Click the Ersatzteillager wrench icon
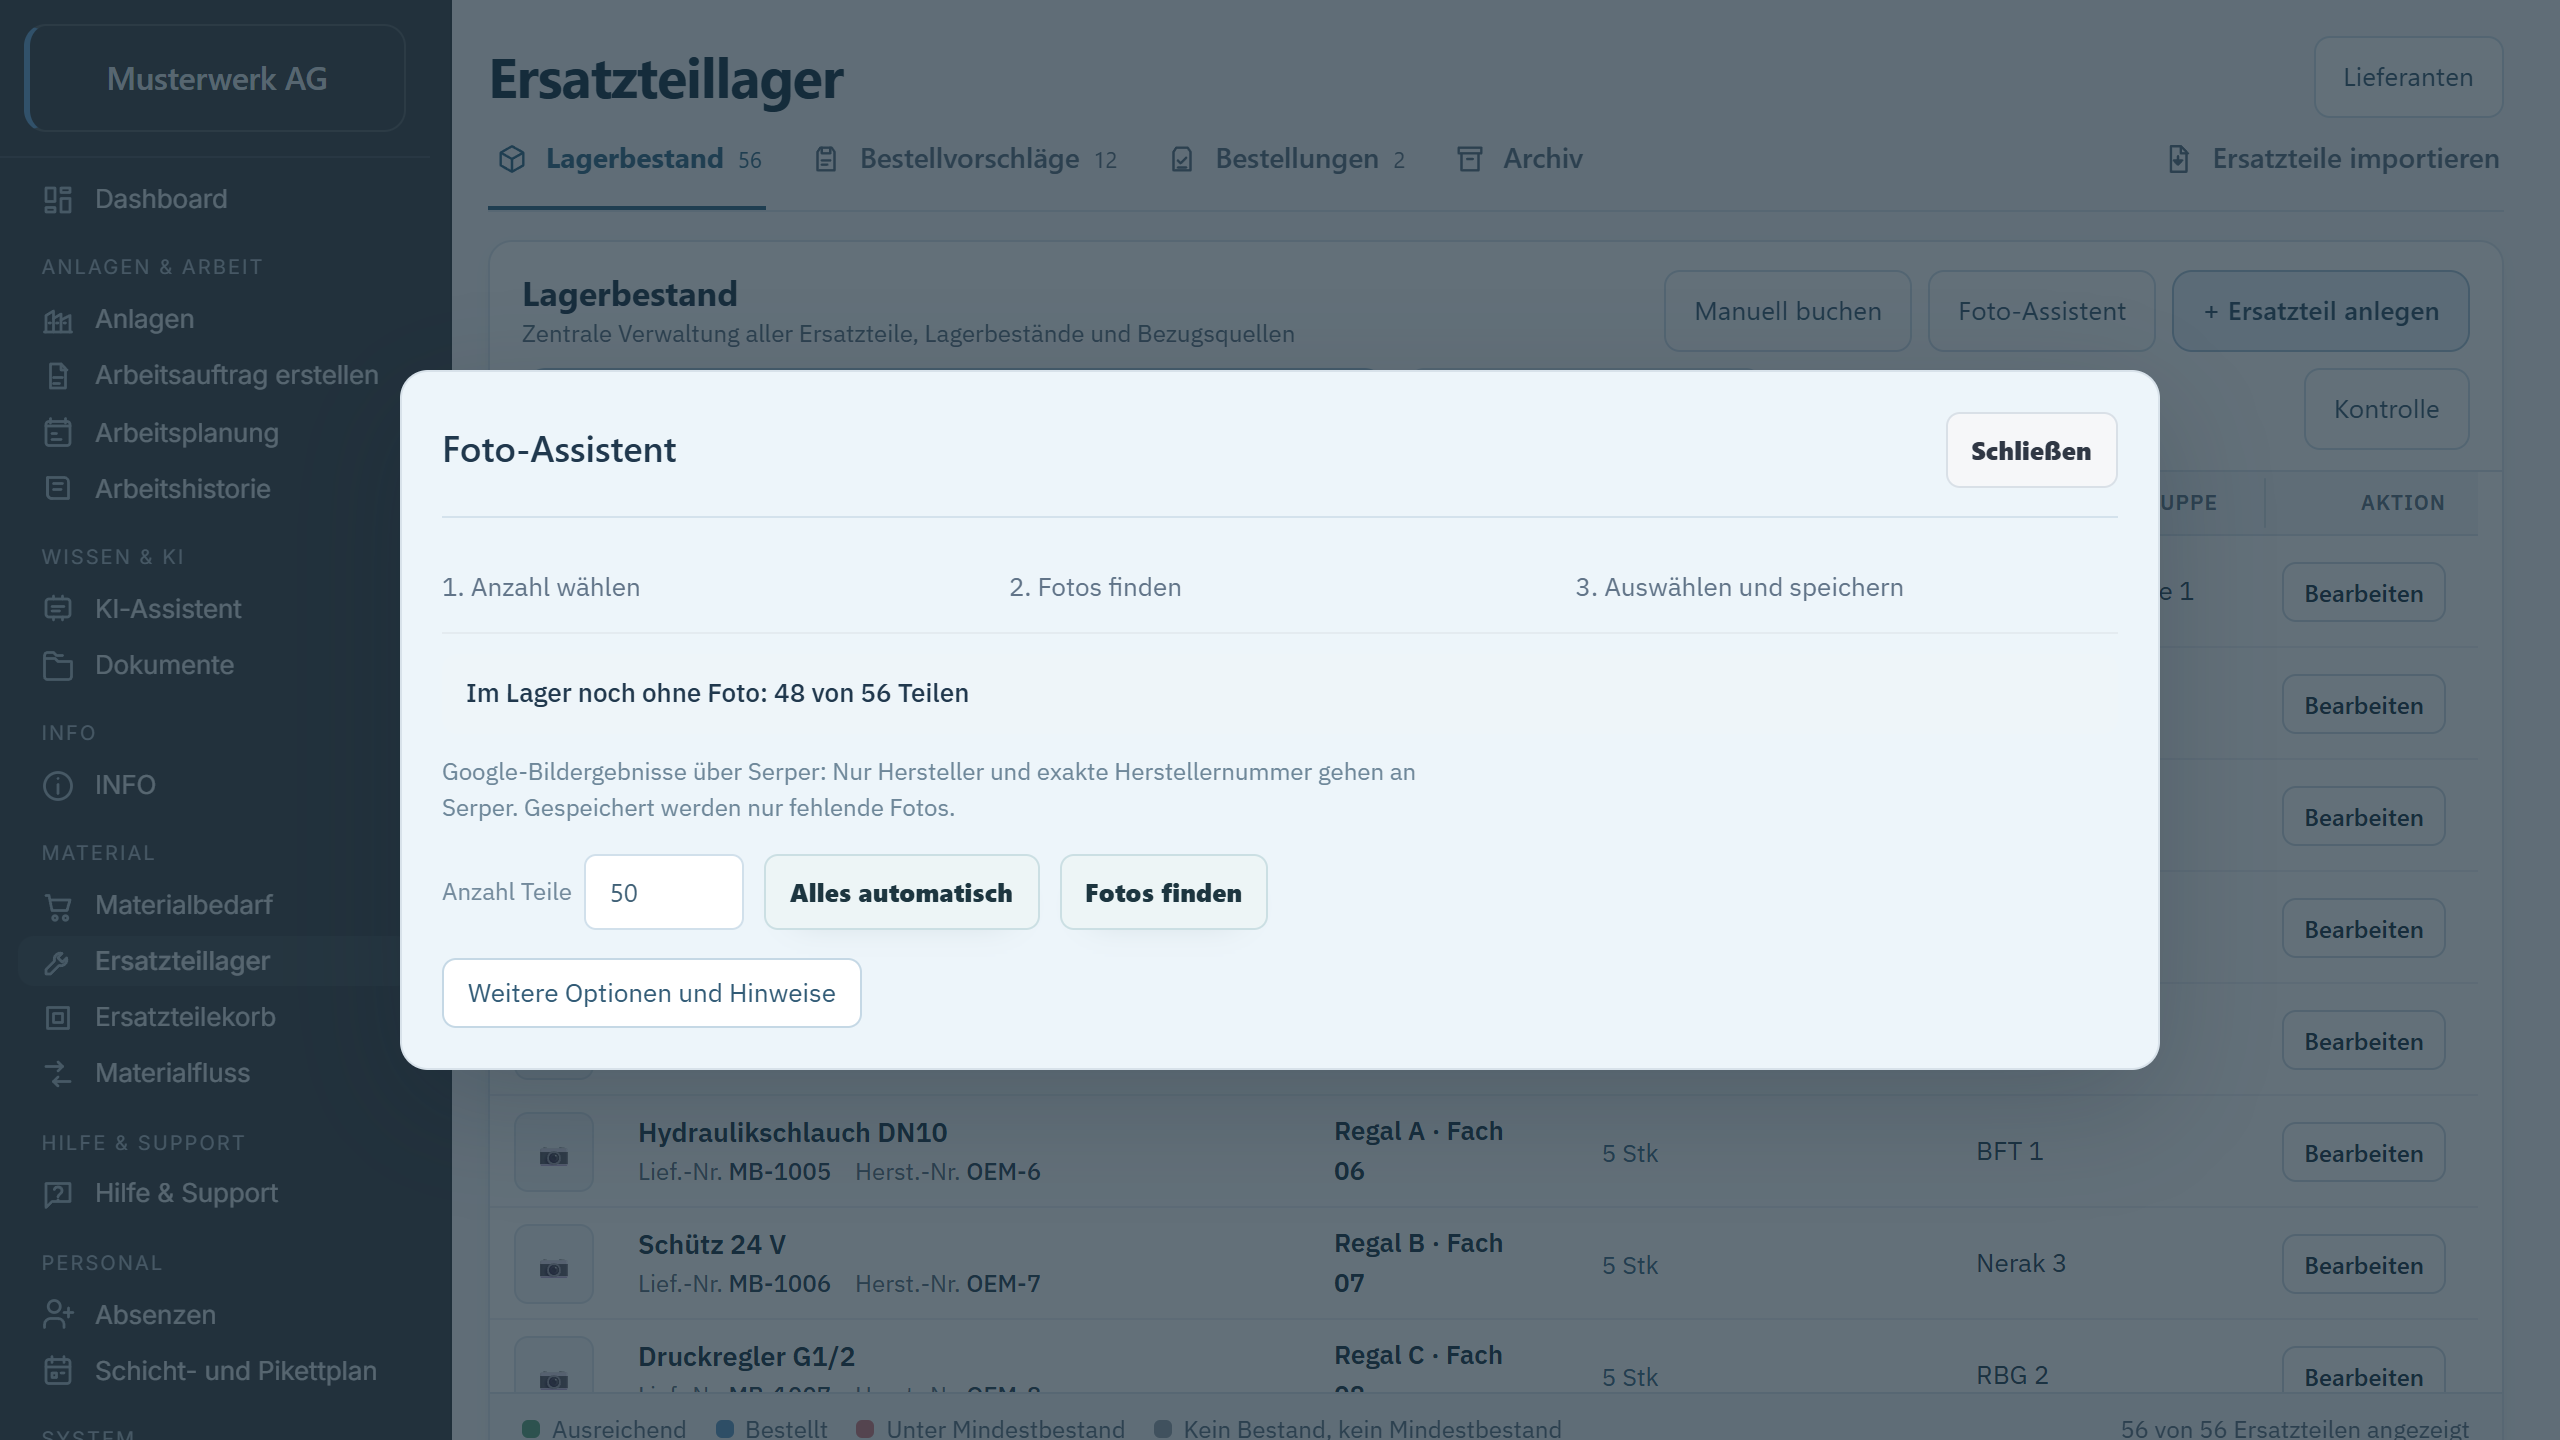Image resolution: width=2560 pixels, height=1440 pixels. pos(58,962)
